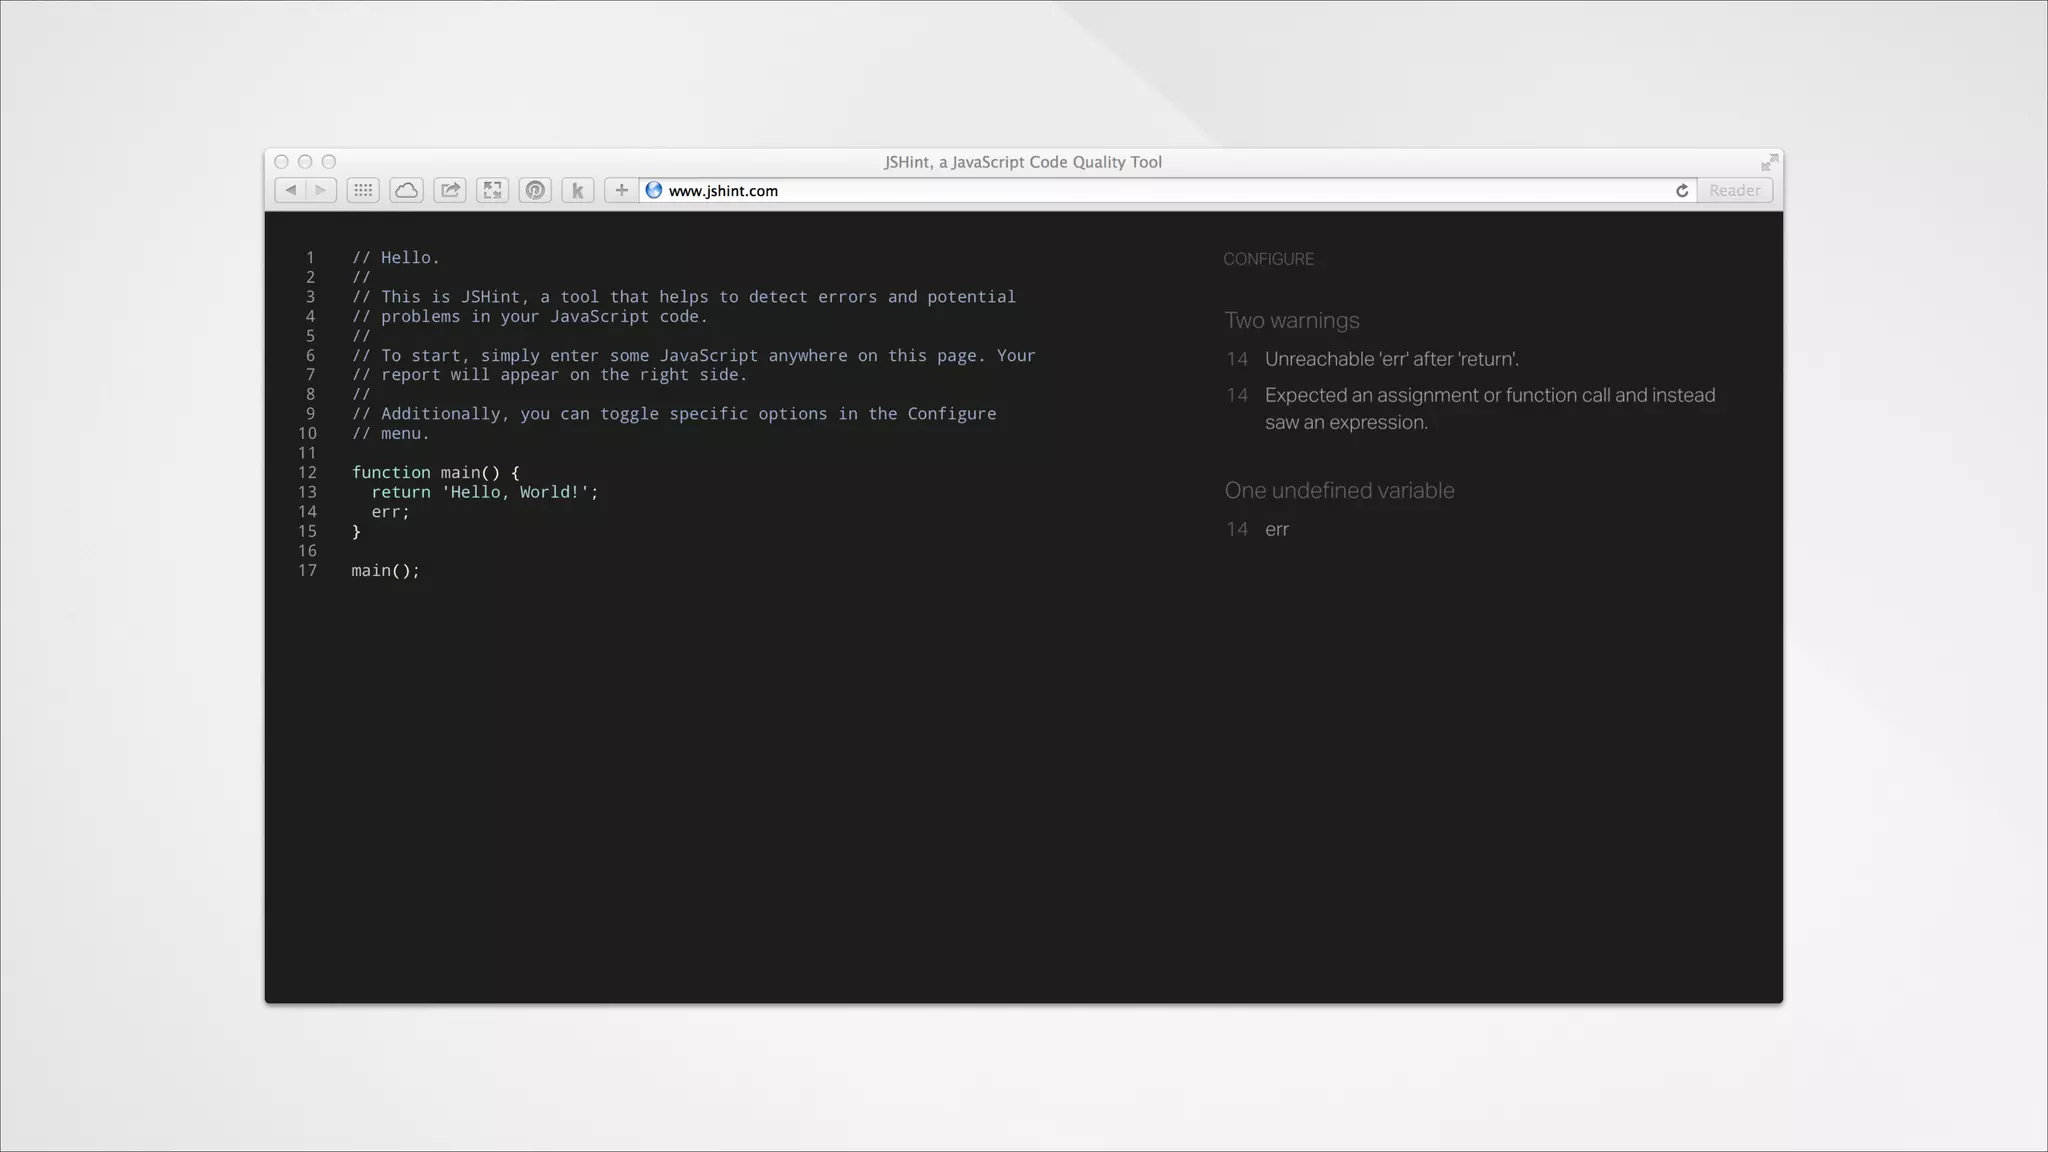Show iCloud Tabs
Viewport: 2048px width, 1152px height.
406,190
